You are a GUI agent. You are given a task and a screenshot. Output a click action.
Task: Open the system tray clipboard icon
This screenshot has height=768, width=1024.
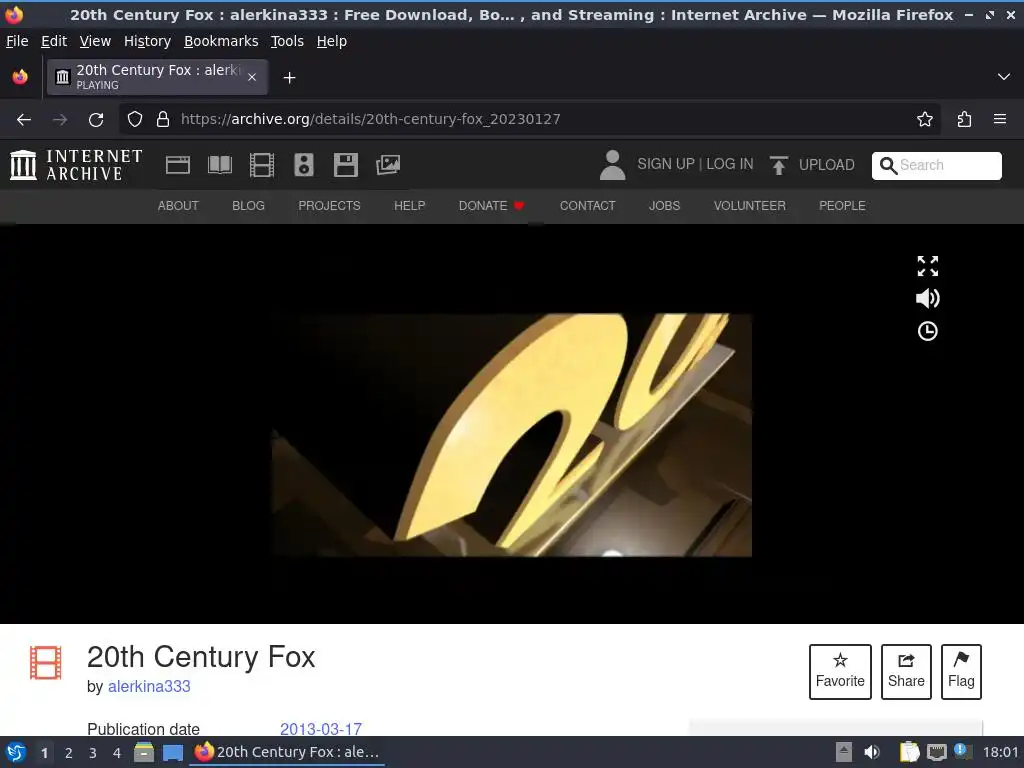tap(909, 752)
